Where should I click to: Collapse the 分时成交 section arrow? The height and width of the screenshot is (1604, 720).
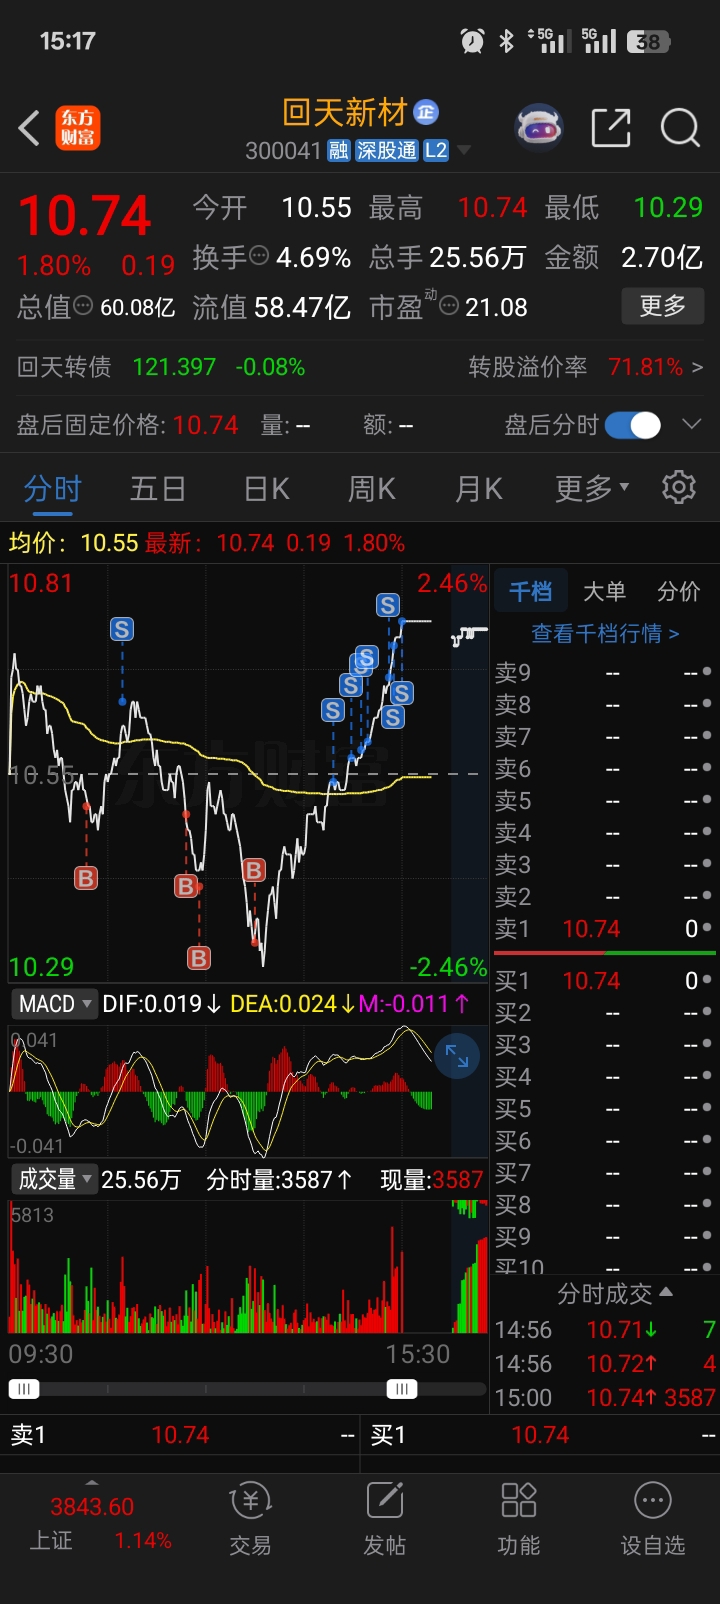666,1292
